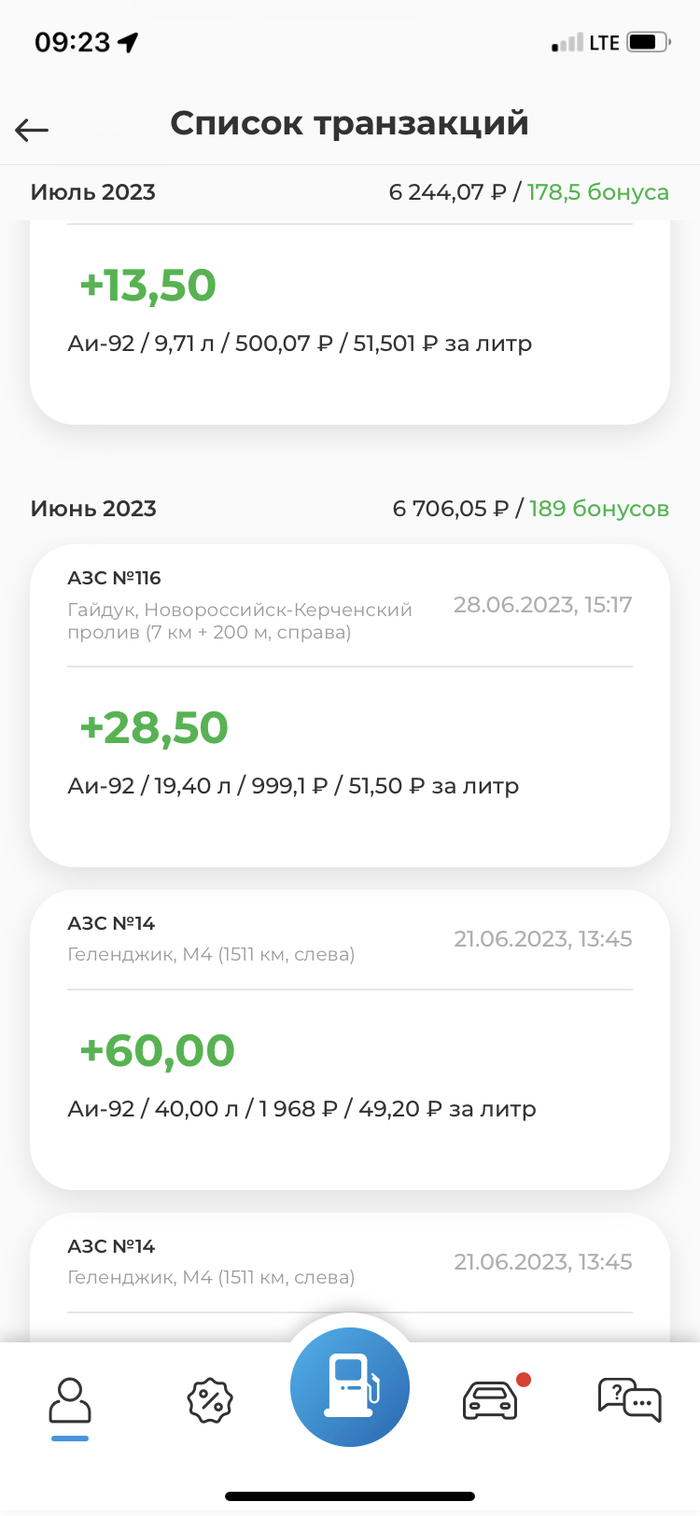Open АЗС №116 Гайдук transaction card

(349, 704)
